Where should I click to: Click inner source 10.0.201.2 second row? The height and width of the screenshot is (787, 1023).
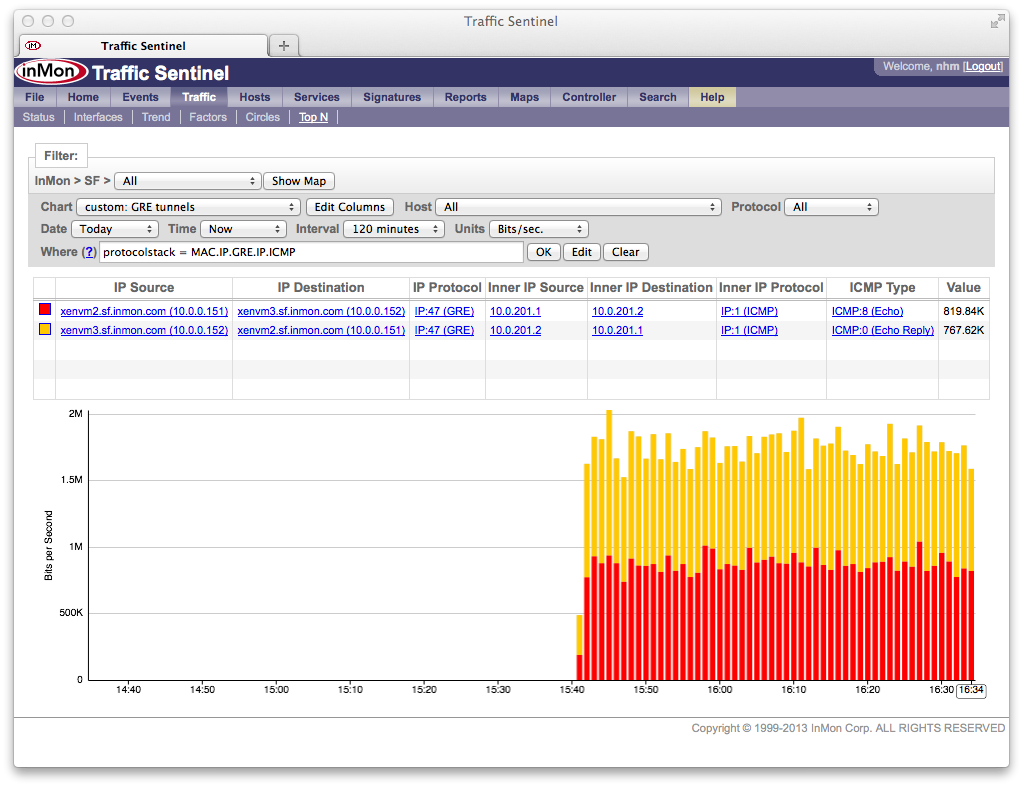pos(515,330)
